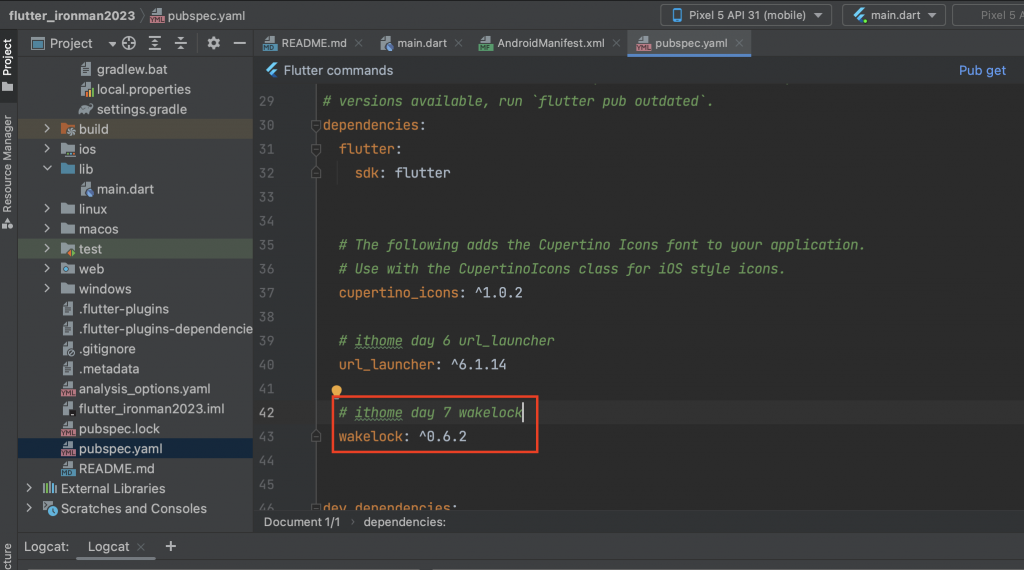Click the Flutter commands logo icon
Image resolution: width=1024 pixels, height=570 pixels.
pyautogui.click(x=272, y=70)
